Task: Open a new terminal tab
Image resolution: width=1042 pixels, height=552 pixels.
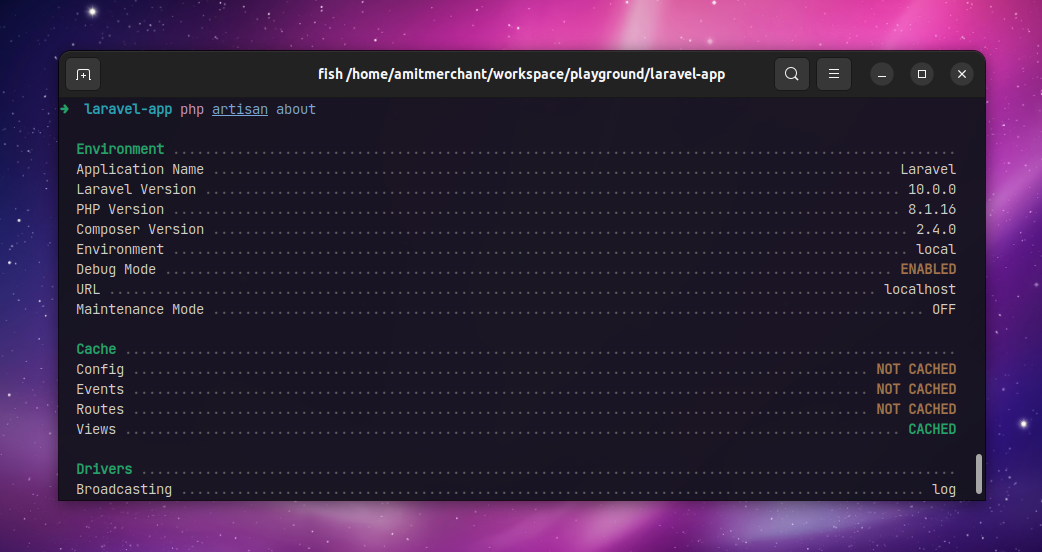Action: pos(83,74)
